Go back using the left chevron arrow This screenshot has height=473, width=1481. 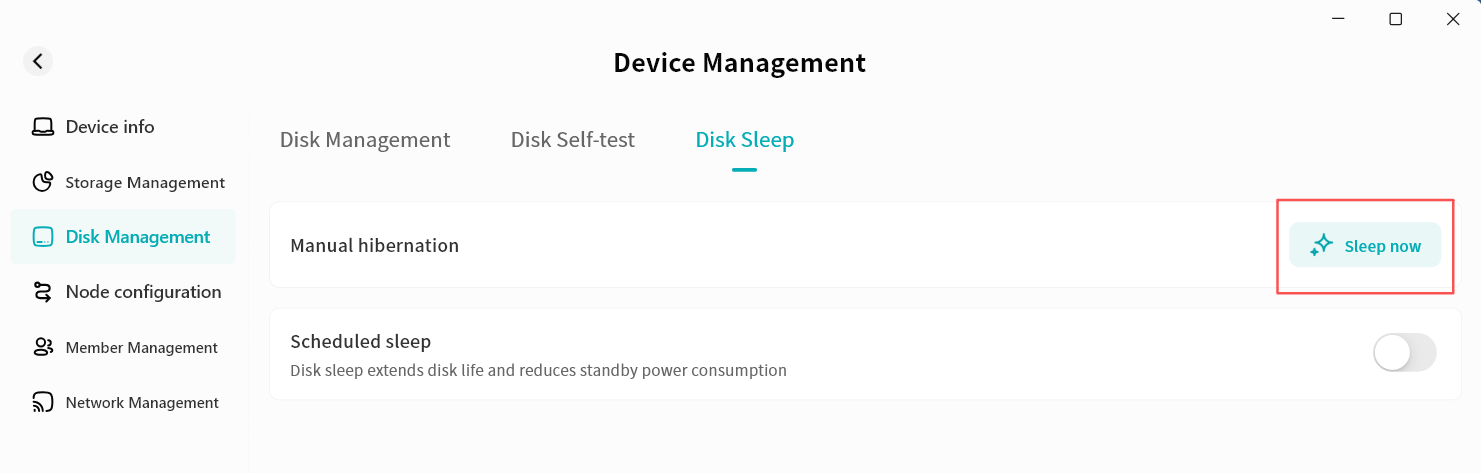[38, 61]
